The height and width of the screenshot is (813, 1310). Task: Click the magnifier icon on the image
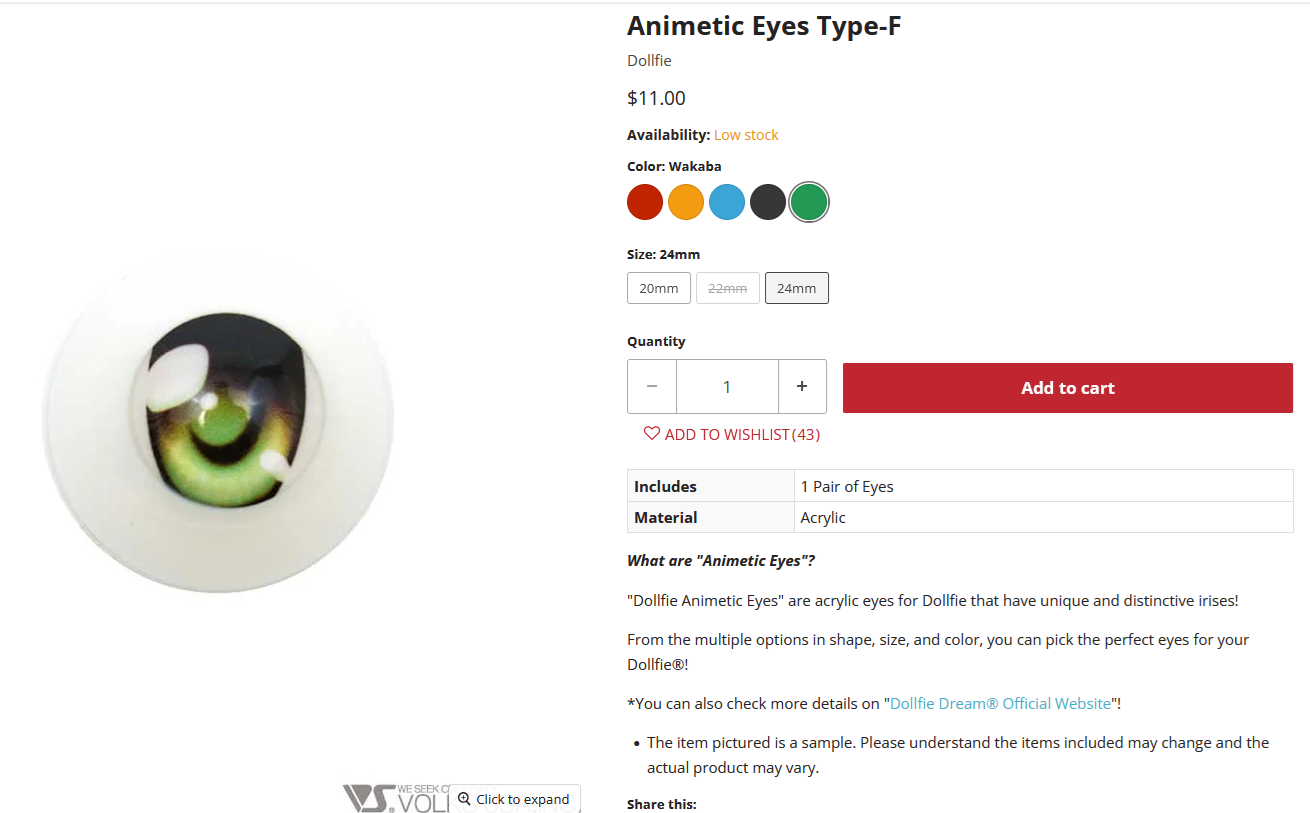(464, 799)
